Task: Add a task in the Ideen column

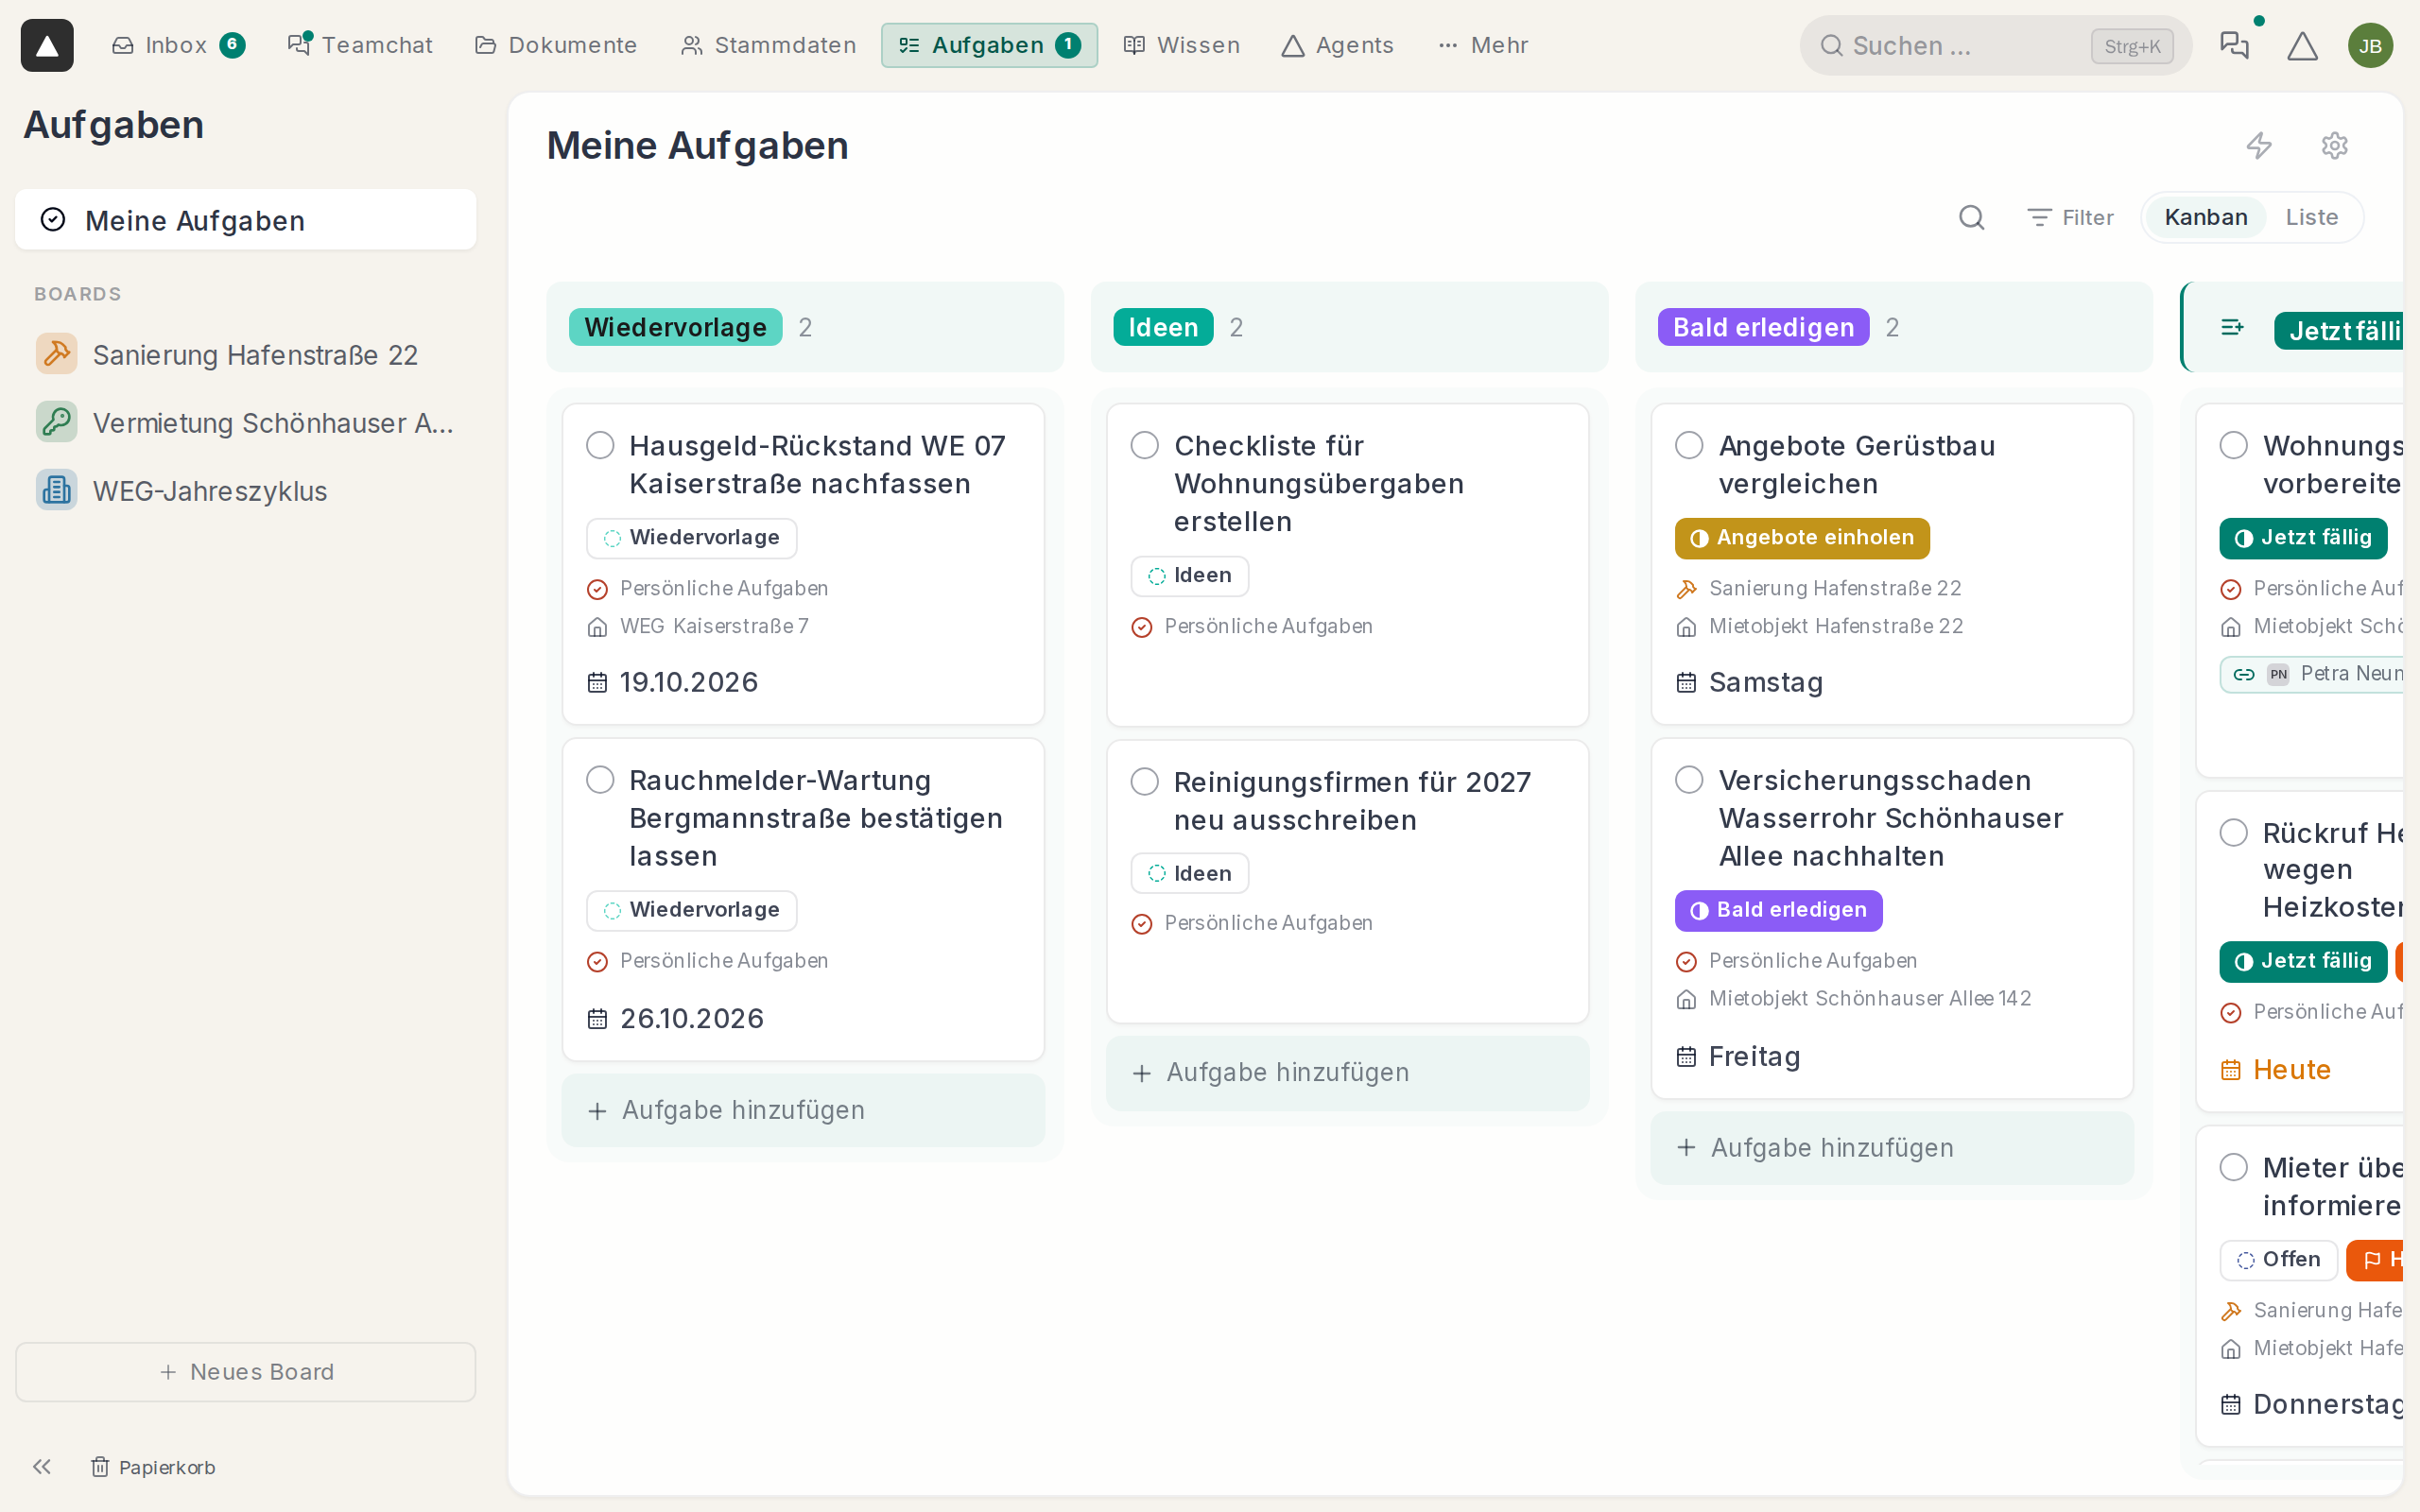Action: click(1347, 1073)
